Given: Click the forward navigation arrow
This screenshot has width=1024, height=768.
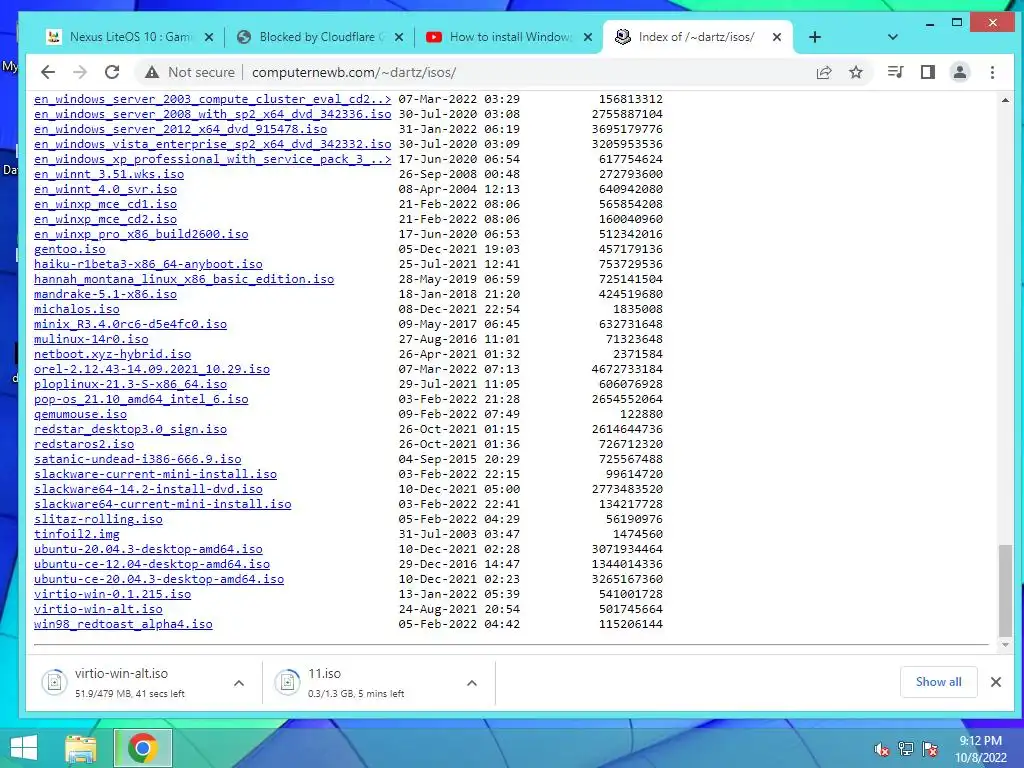Looking at the screenshot, I should point(80,72).
